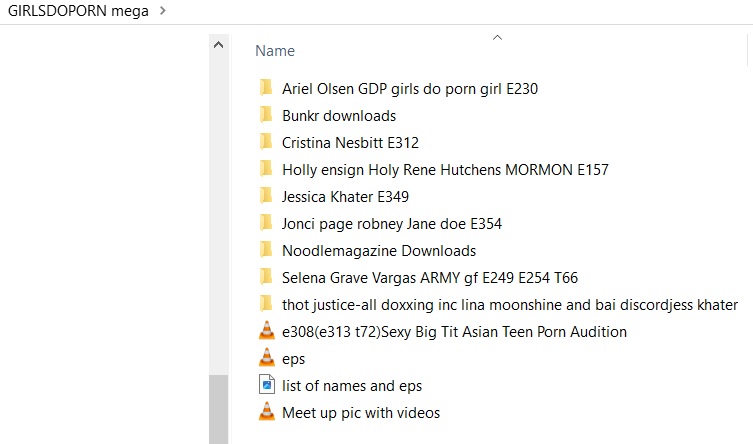Select the 'Bunkr downloads' folder name

(339, 116)
